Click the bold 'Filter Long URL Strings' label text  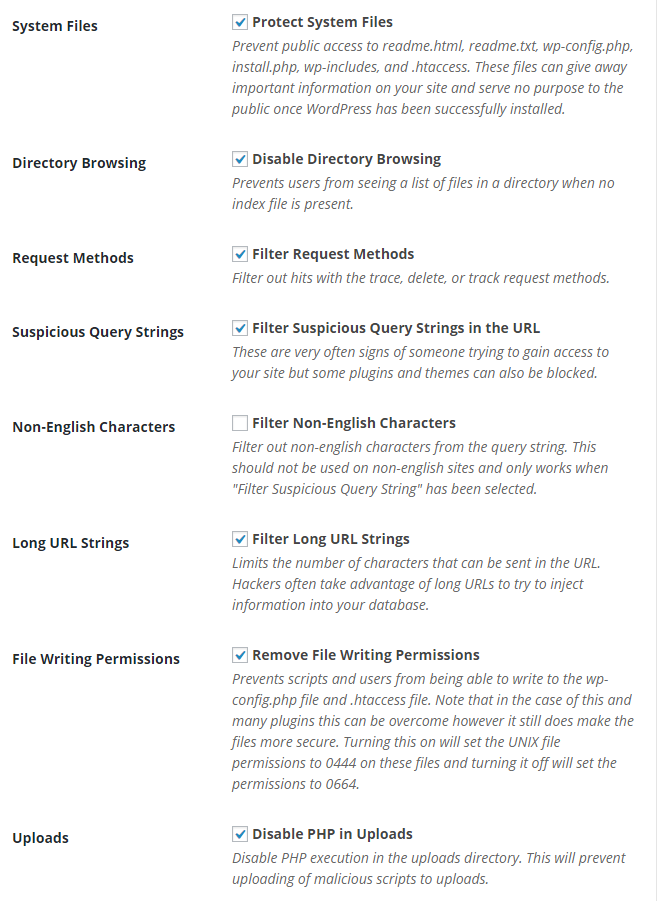point(331,539)
